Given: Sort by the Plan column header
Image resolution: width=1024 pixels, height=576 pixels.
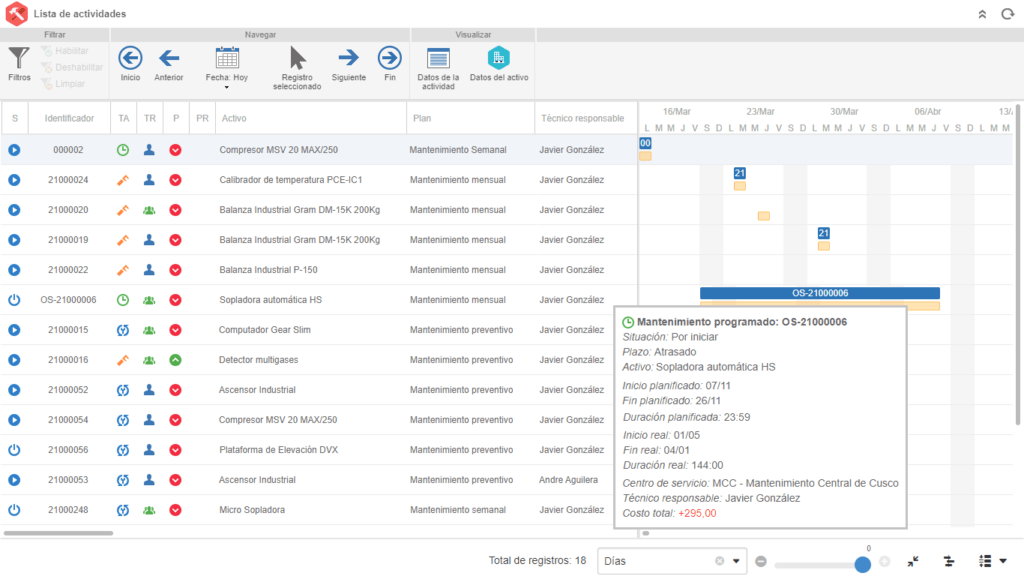Looking at the screenshot, I should pyautogui.click(x=422, y=118).
